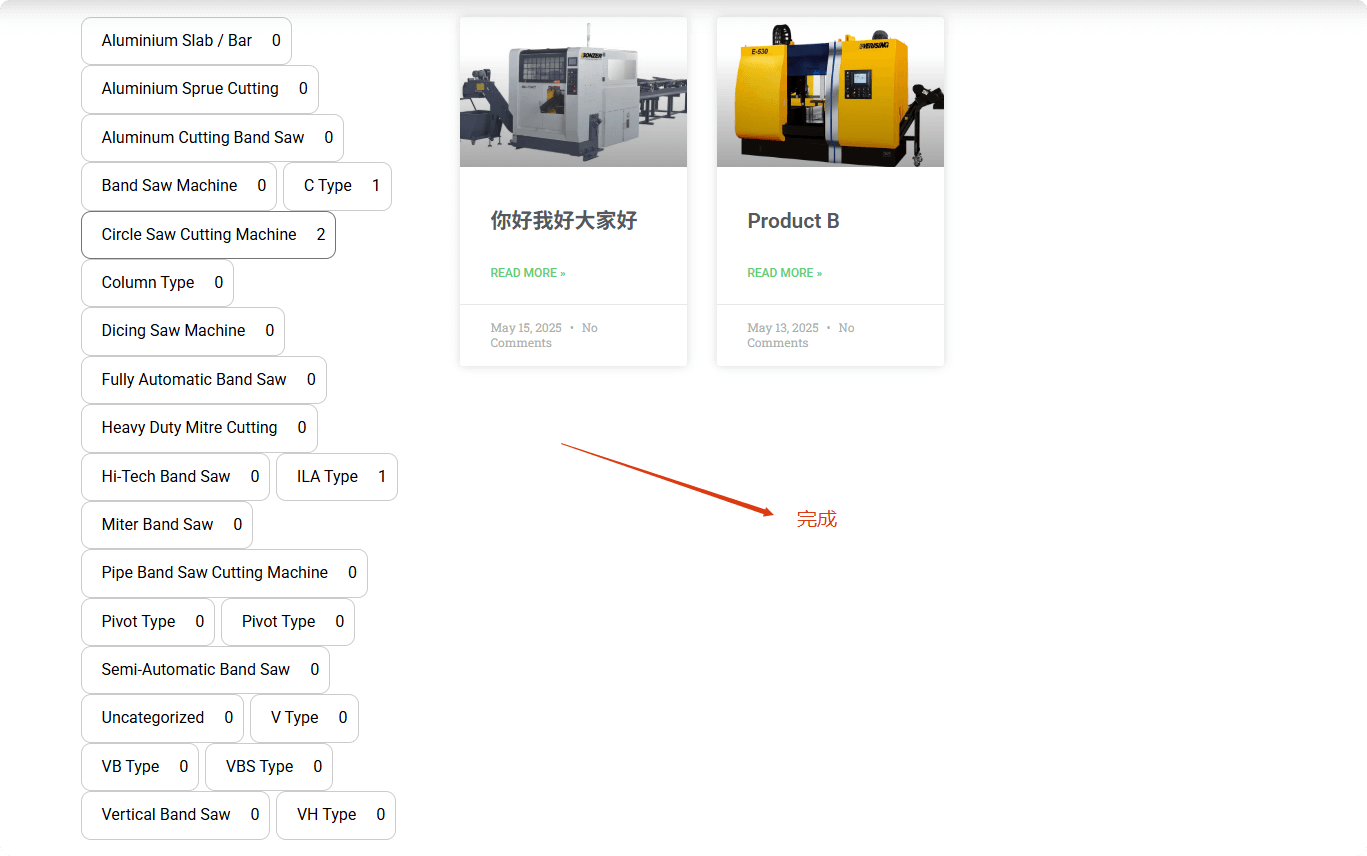This screenshot has width=1367, height=856.
Task: Open the 你好我好大家好 post title
Action: [564, 221]
